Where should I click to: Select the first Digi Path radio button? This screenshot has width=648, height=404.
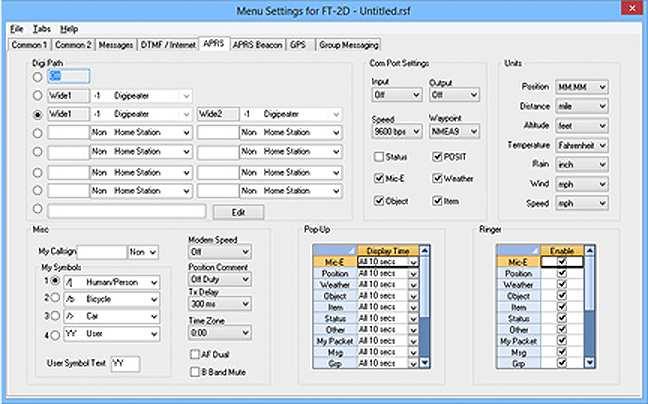click(x=38, y=77)
